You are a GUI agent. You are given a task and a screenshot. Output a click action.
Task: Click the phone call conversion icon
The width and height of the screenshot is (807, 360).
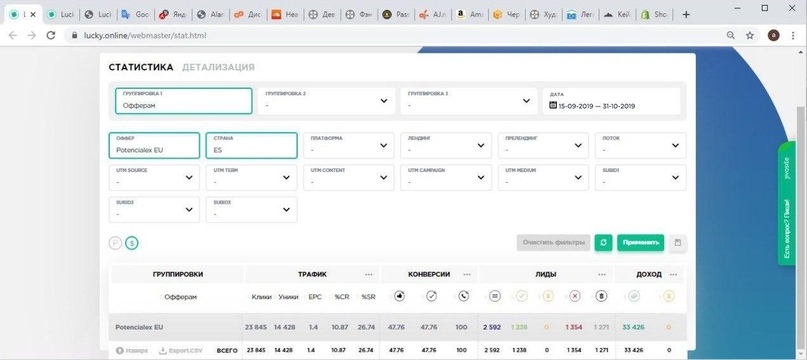pos(464,296)
